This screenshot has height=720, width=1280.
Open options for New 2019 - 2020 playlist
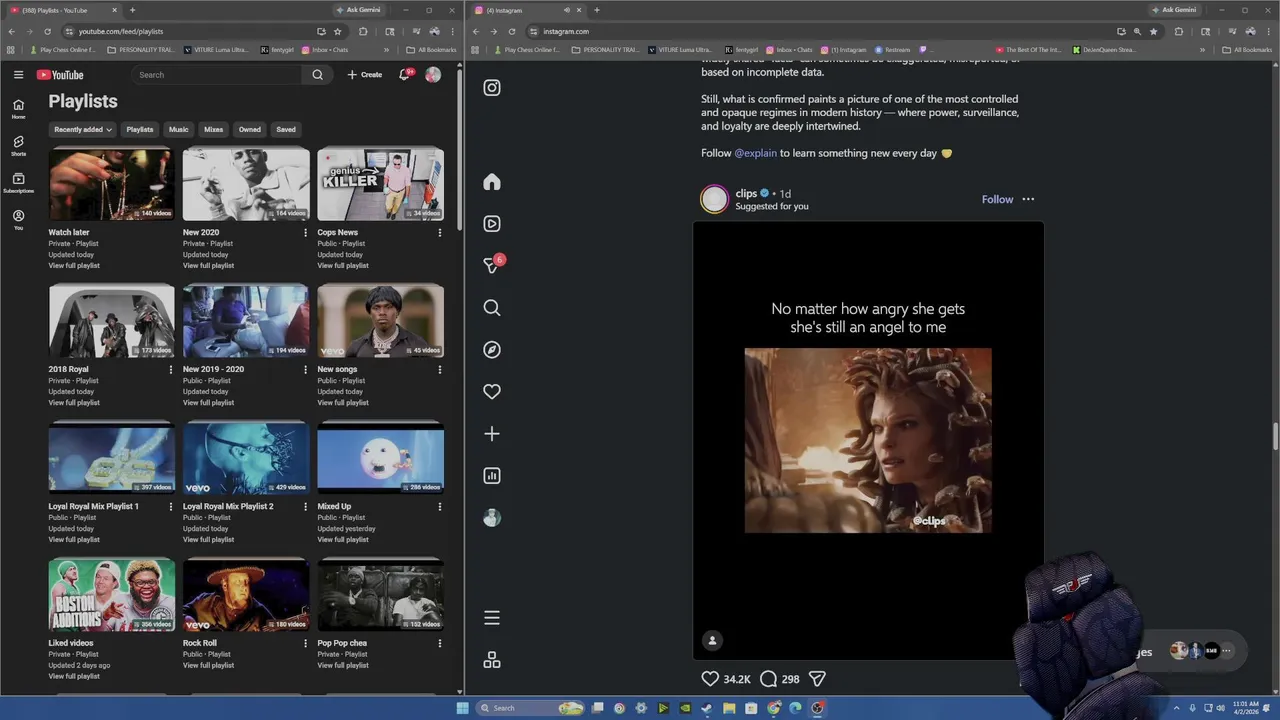306,370
